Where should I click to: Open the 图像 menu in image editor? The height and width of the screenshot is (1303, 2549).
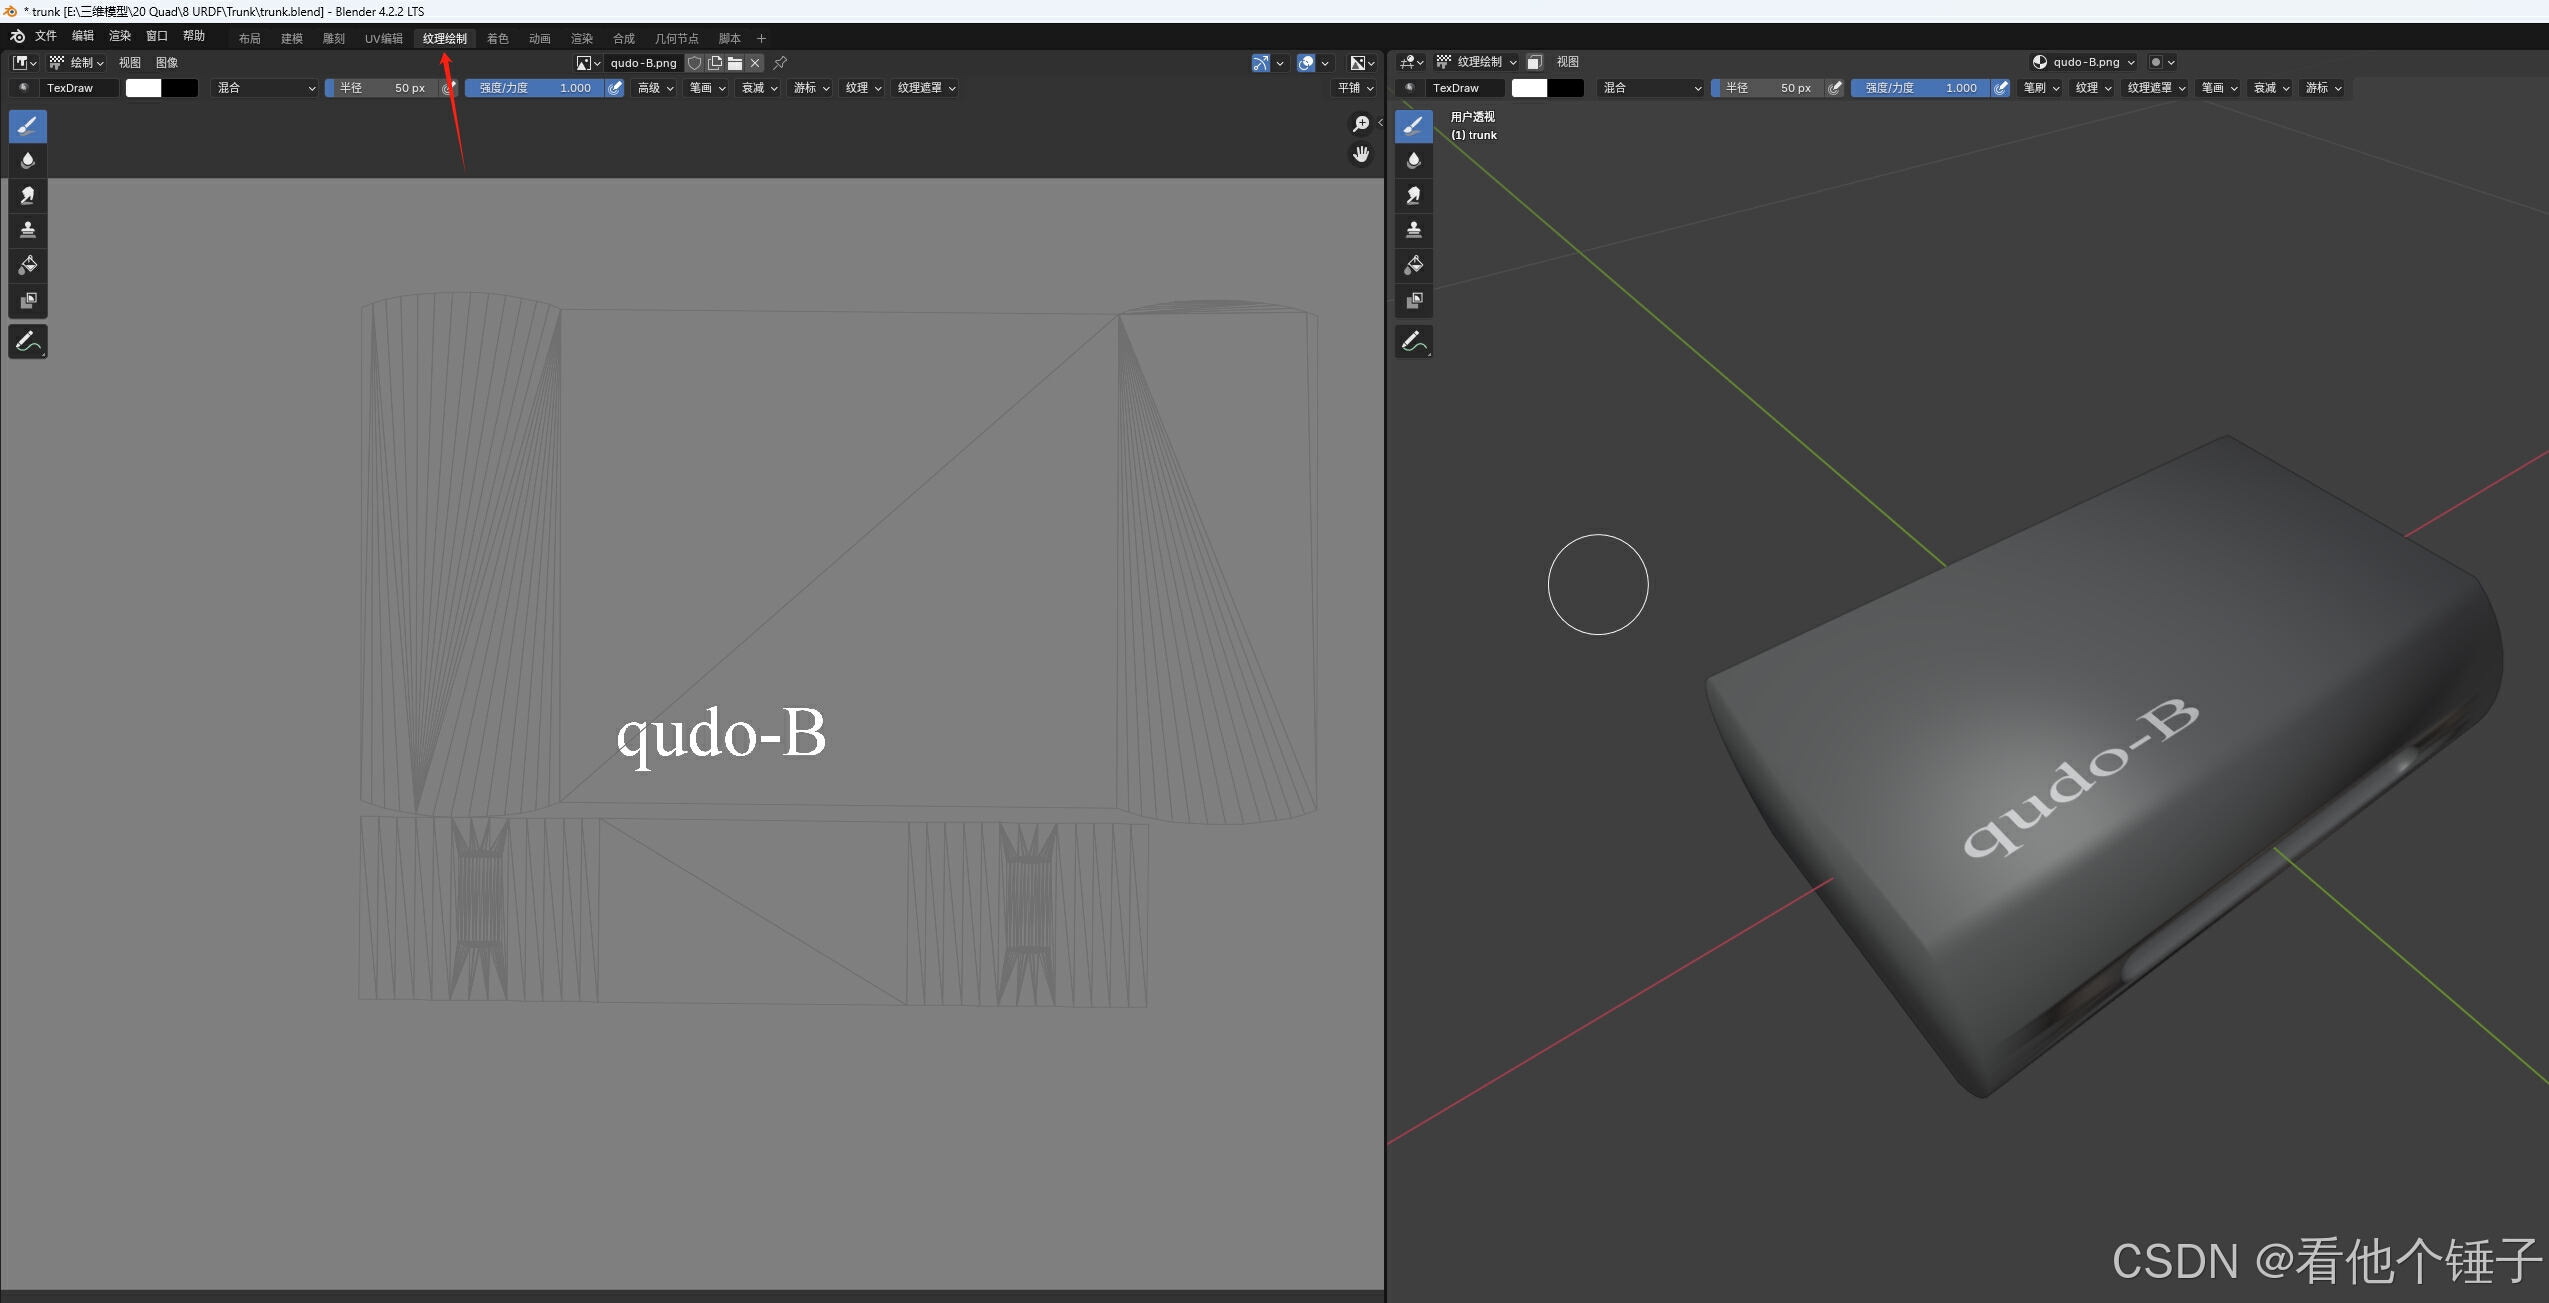[167, 62]
